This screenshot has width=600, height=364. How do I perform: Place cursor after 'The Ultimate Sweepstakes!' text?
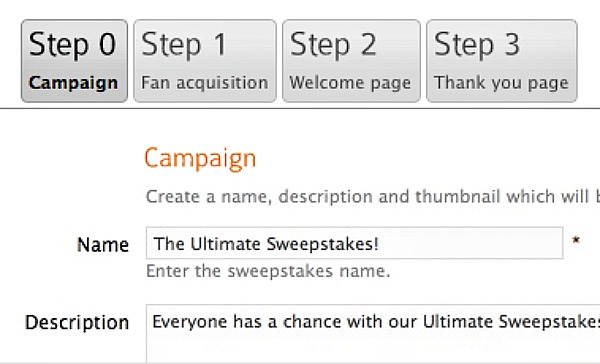point(380,243)
